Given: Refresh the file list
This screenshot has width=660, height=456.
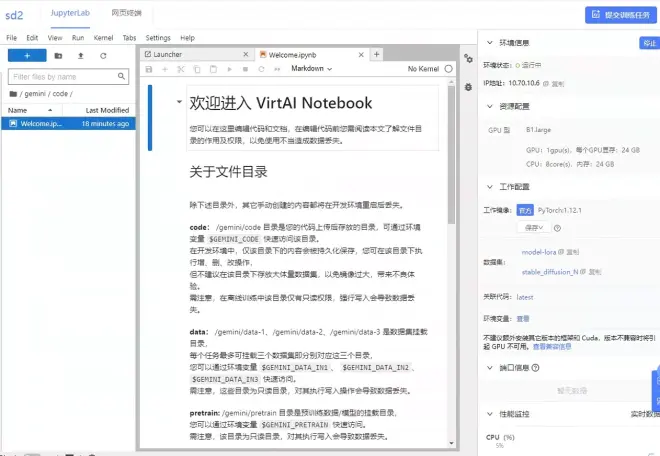Looking at the screenshot, I should 103,56.
